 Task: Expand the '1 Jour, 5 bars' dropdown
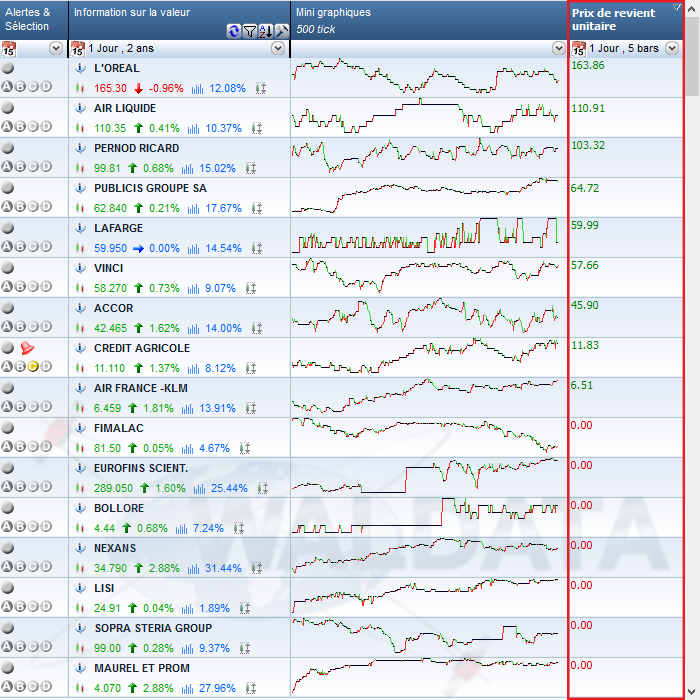click(672, 48)
